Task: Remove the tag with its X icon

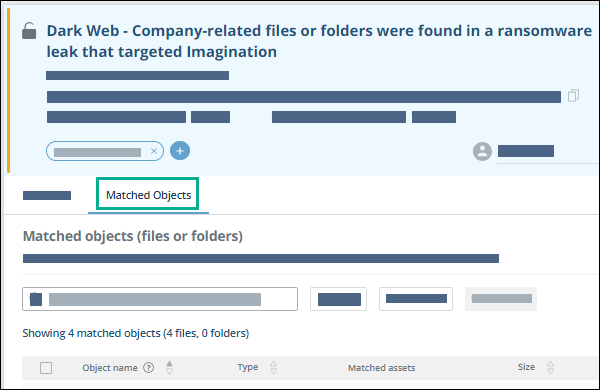Action: (x=154, y=151)
